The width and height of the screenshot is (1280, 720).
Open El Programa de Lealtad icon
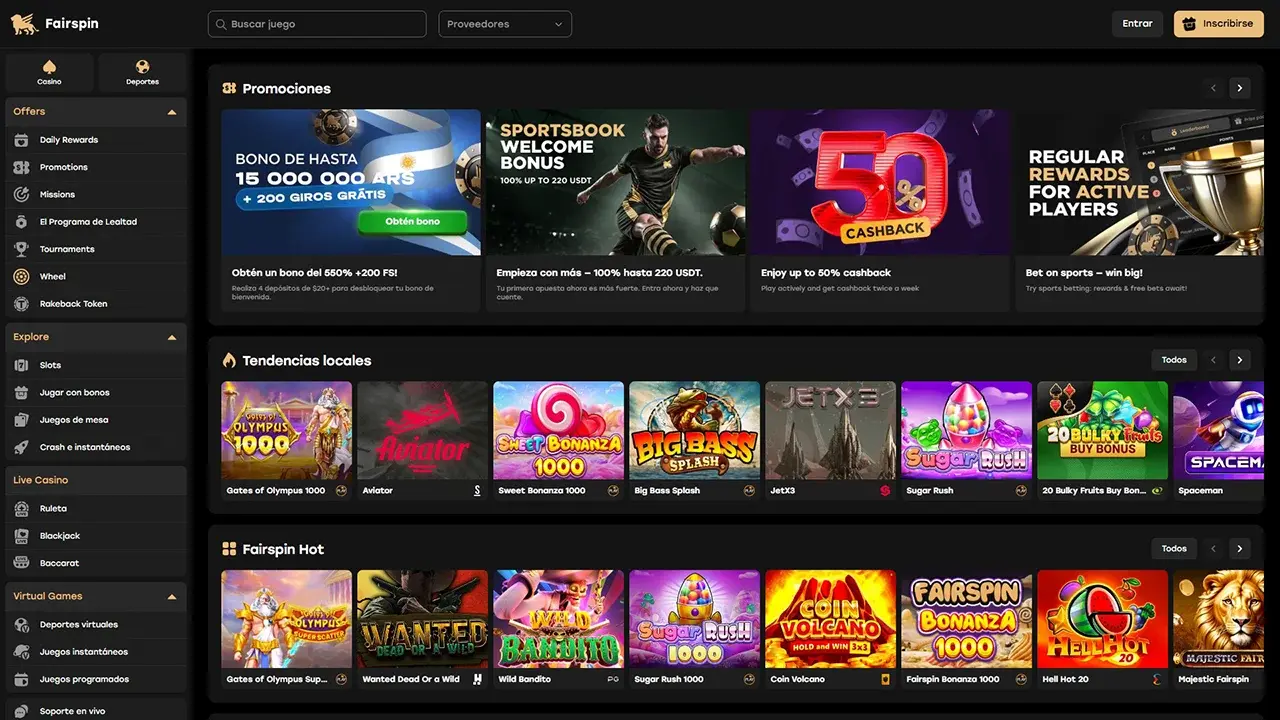tap(21, 222)
